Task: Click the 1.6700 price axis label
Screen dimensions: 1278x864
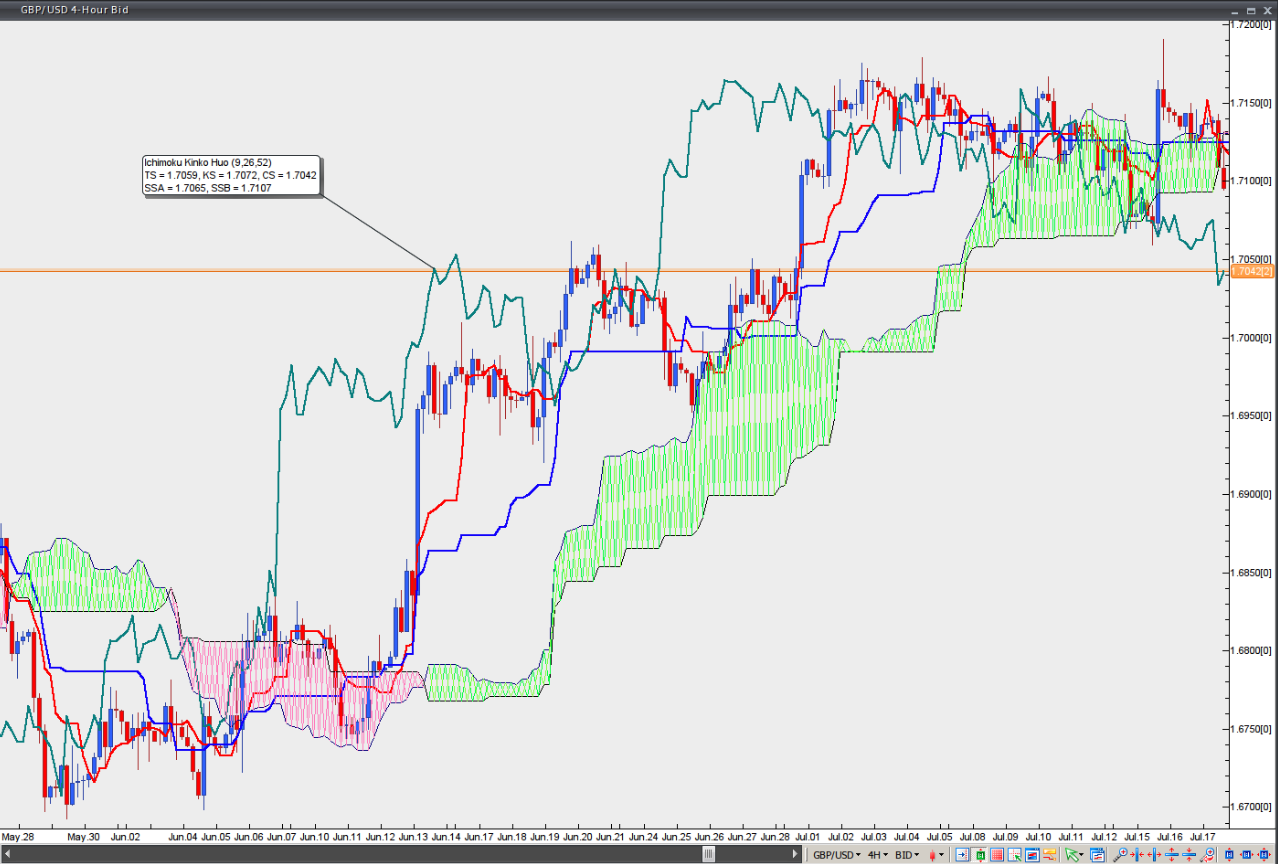Action: click(1249, 807)
